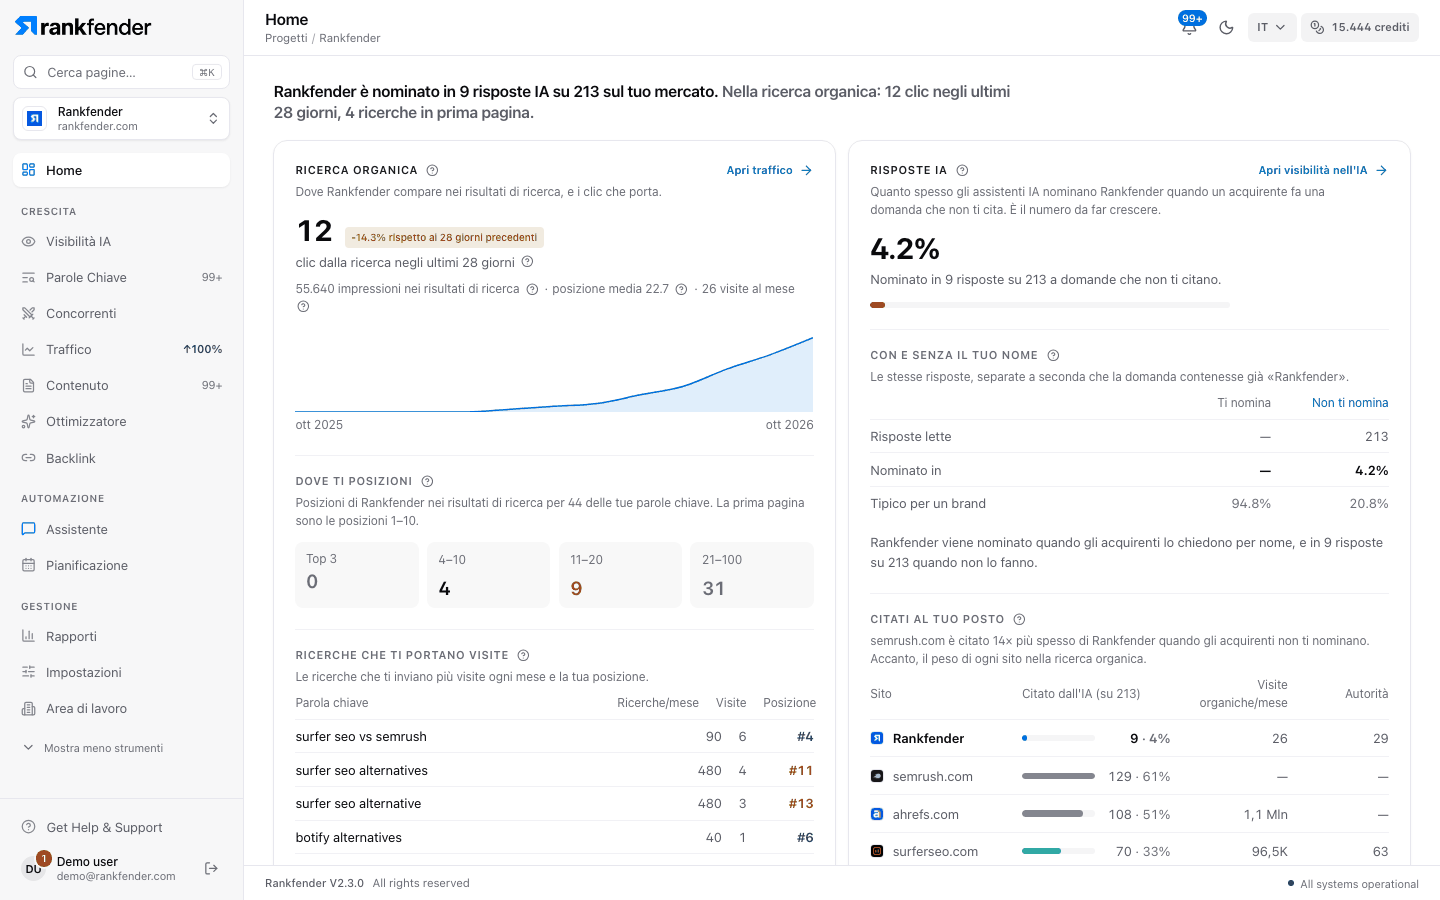This screenshot has width=1440, height=900.
Task: Click the Backlink link icon
Action: 29,458
